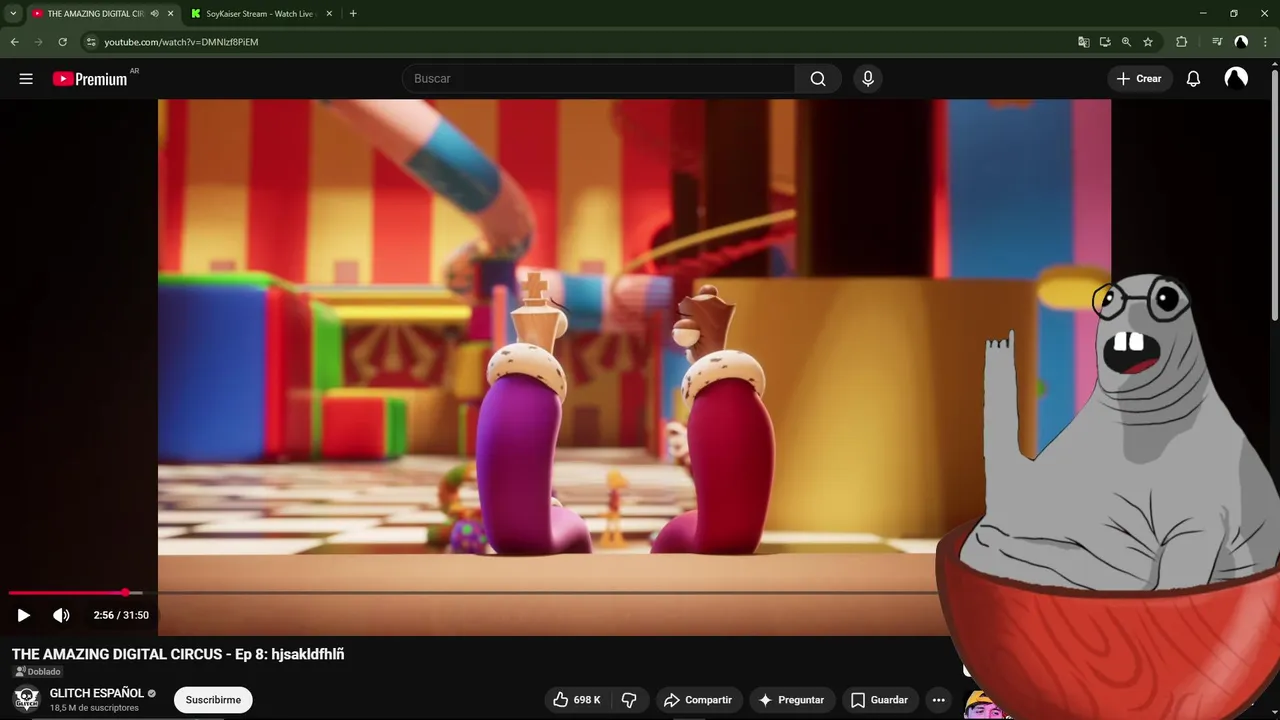Screen dimensions: 1280x720
Task: Open the zoom magnifier in address bar
Action: pos(1126,42)
